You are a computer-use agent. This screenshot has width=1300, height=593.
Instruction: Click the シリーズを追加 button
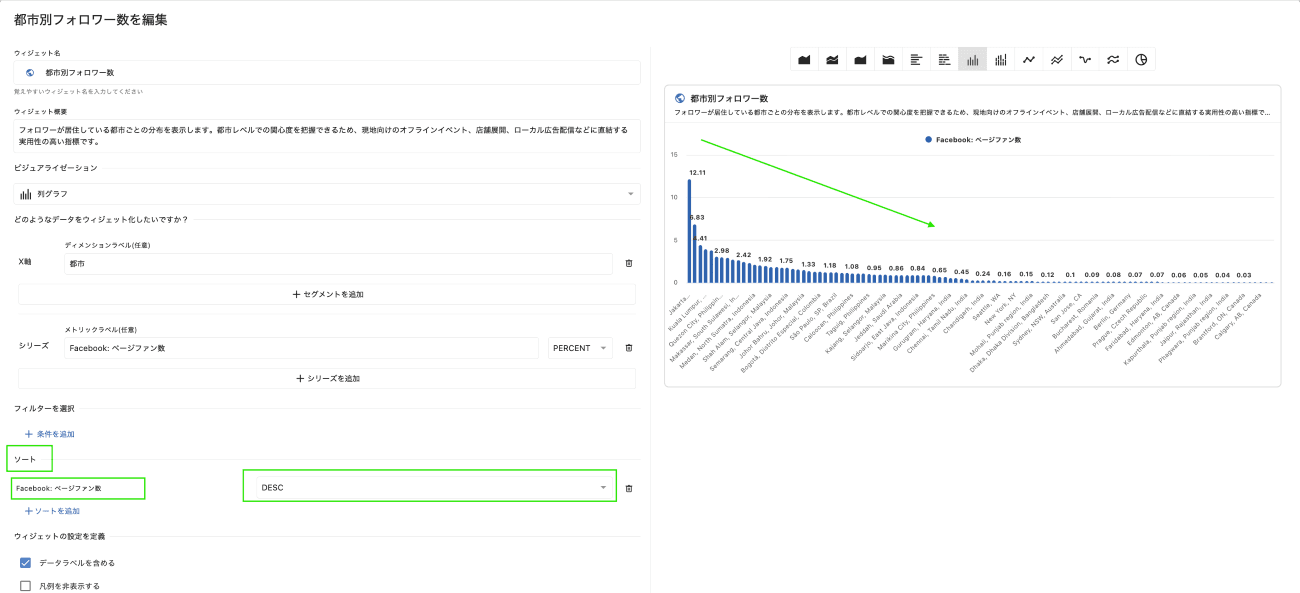pyautogui.click(x=327, y=379)
